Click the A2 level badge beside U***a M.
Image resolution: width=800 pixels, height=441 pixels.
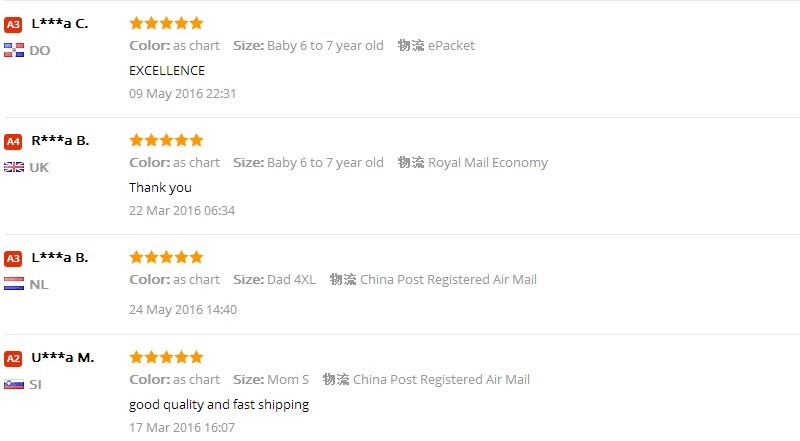click(x=13, y=358)
